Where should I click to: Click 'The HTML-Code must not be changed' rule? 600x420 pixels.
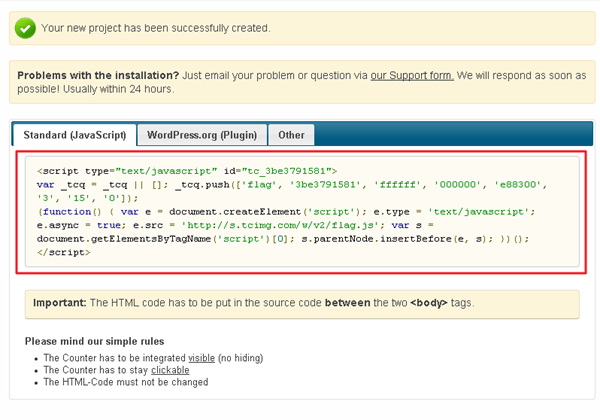126,382
